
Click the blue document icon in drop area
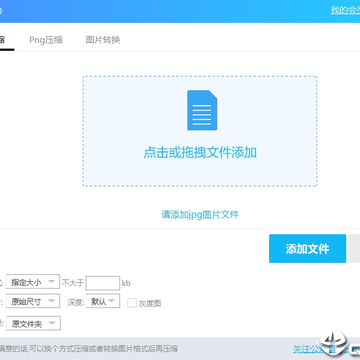tap(202, 110)
